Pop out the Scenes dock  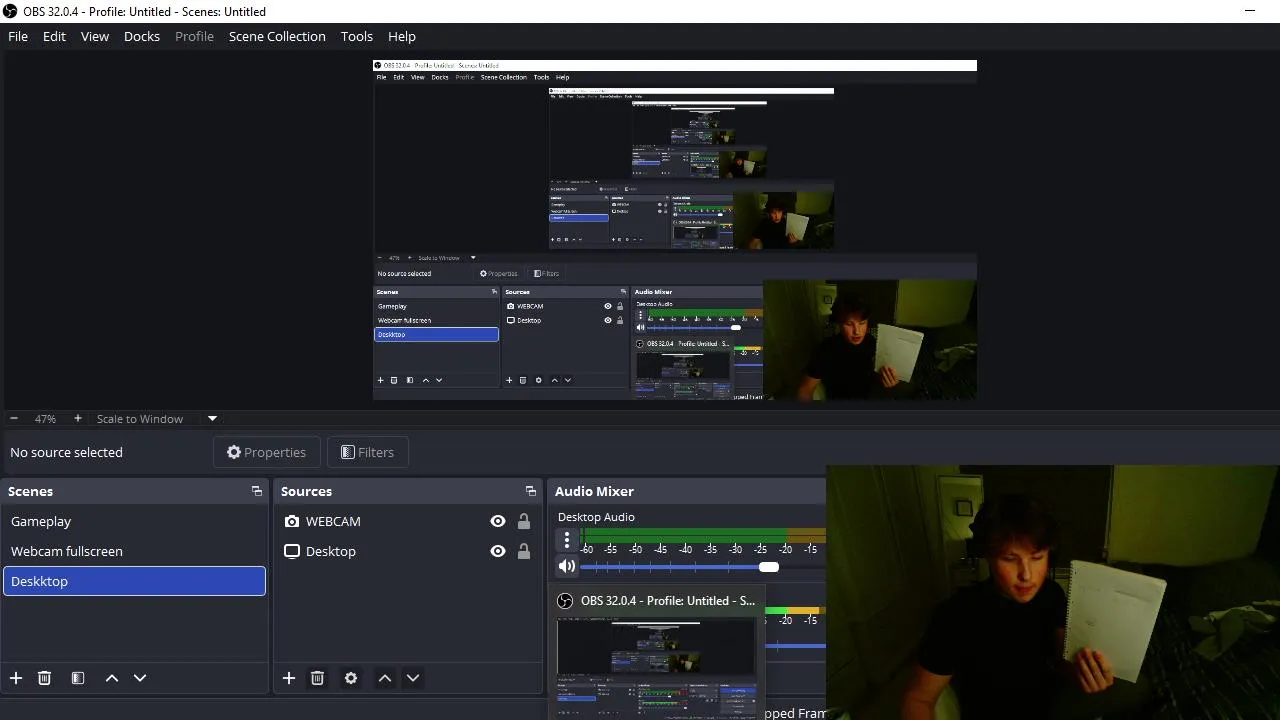coord(257,491)
